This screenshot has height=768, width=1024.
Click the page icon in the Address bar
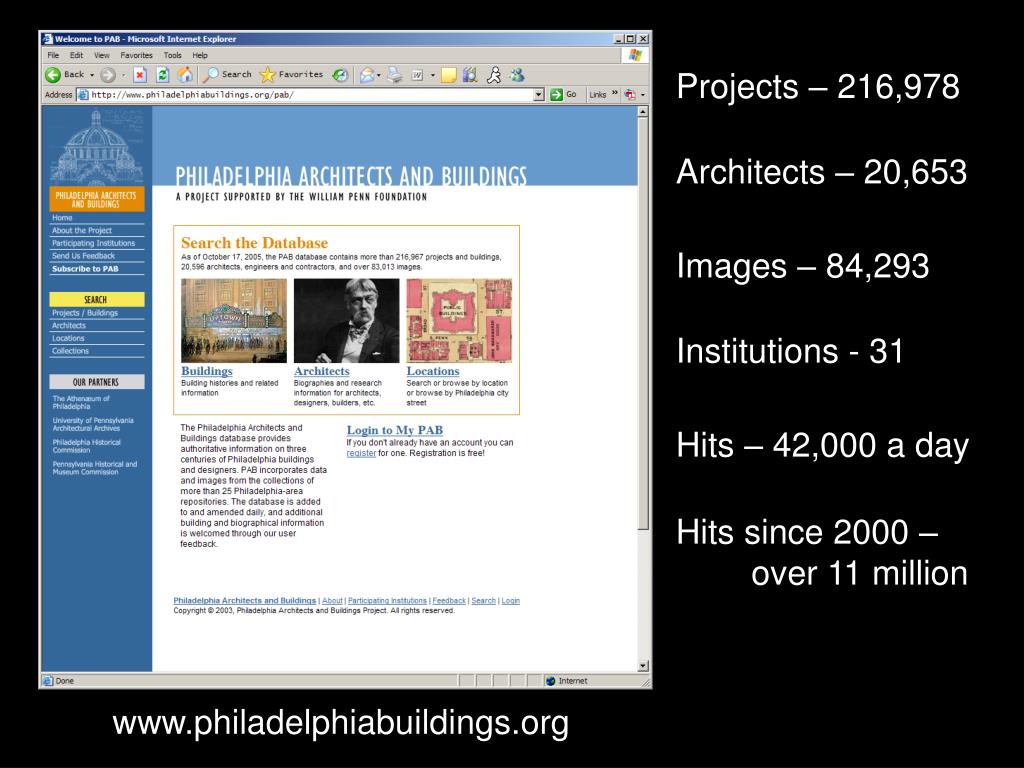[83, 95]
